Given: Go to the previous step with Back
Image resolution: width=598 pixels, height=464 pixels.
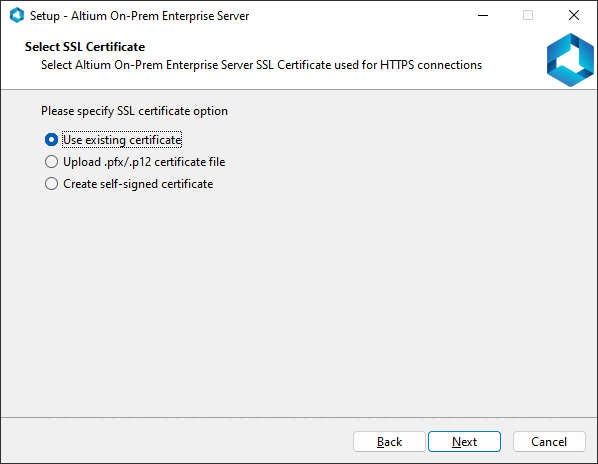Looking at the screenshot, I should coord(389,442).
